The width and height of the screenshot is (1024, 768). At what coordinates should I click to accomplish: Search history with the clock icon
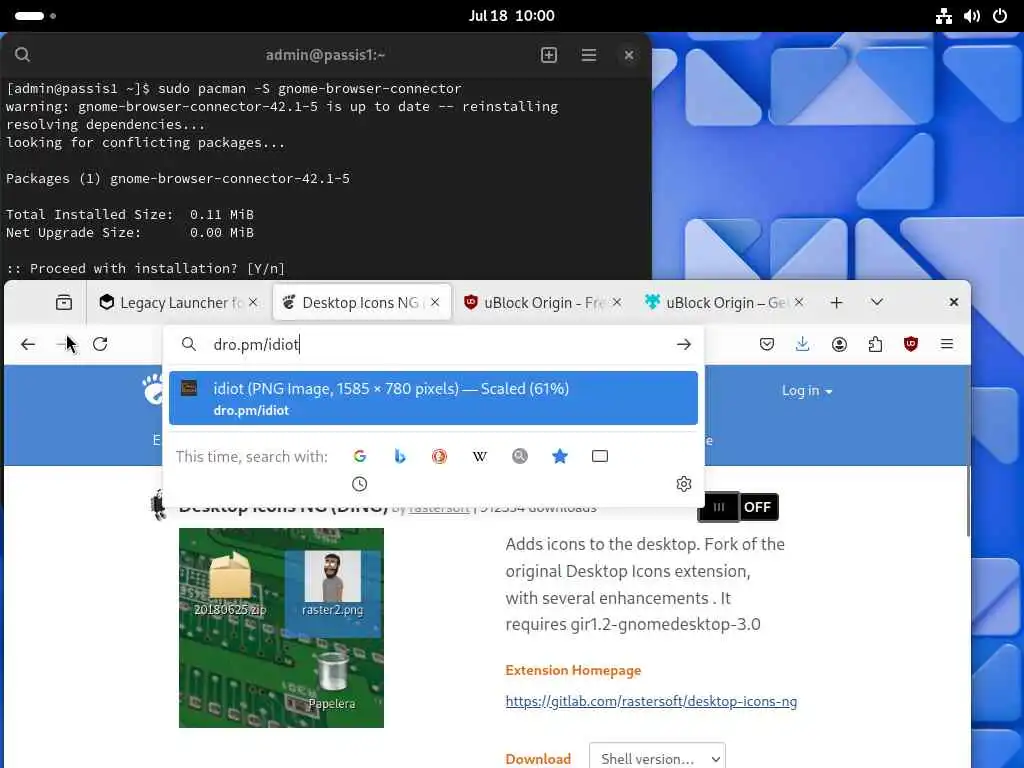pyautogui.click(x=359, y=484)
